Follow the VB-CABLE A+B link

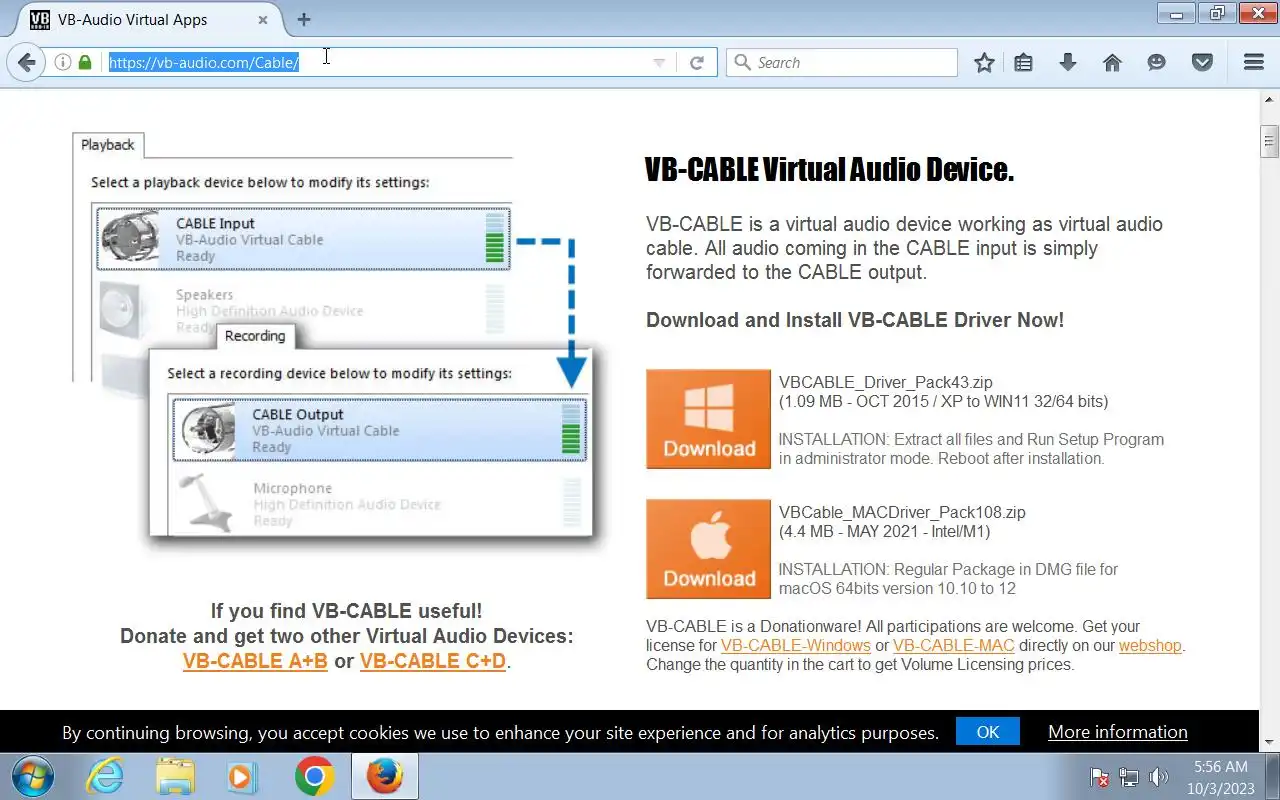255,661
